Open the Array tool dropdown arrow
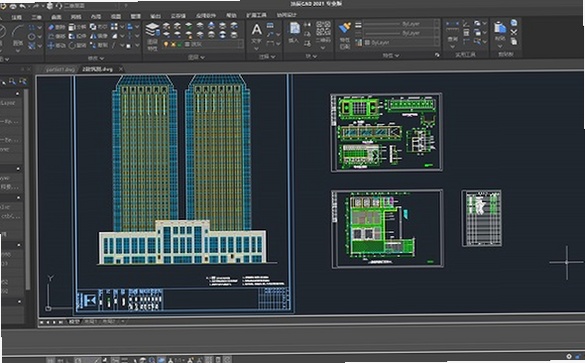This screenshot has width=585, height=363. click(x=122, y=27)
